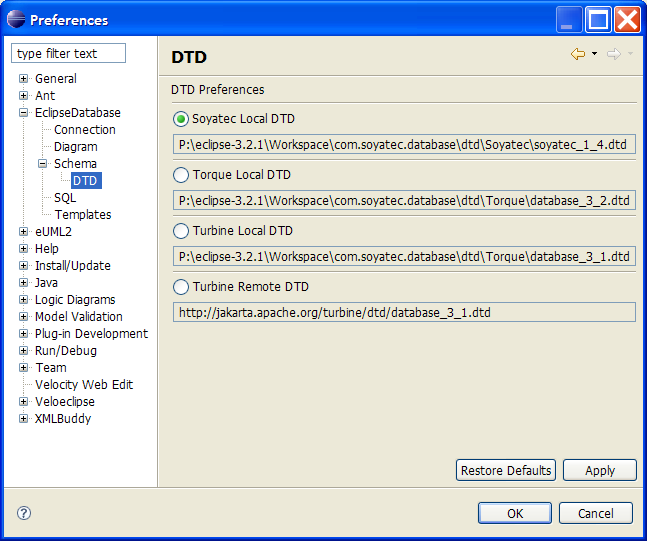Expand the Model Validation node

[24, 317]
